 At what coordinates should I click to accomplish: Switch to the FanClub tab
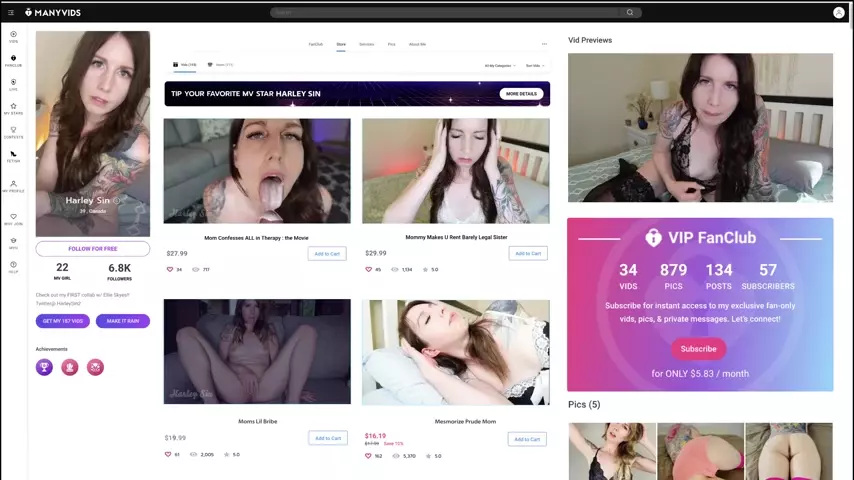(x=315, y=44)
